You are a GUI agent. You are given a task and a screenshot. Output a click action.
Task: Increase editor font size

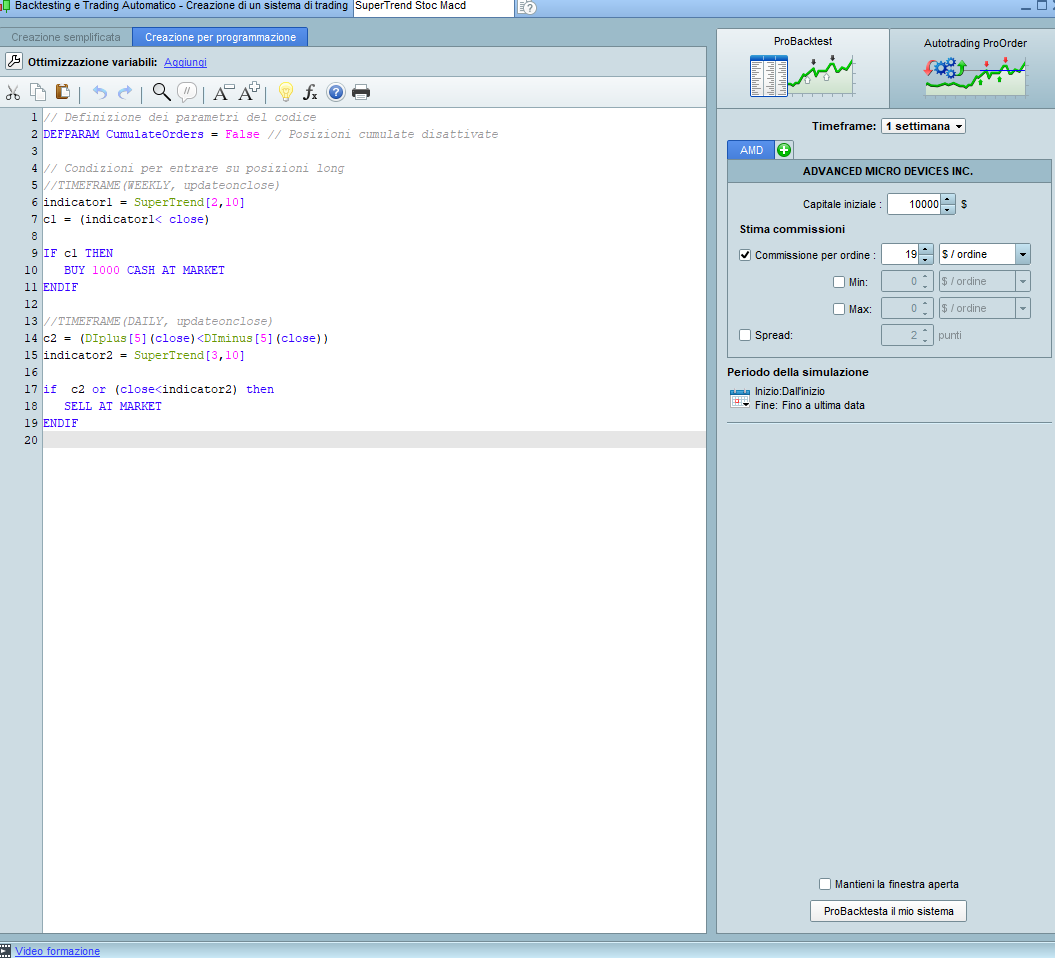coord(249,93)
